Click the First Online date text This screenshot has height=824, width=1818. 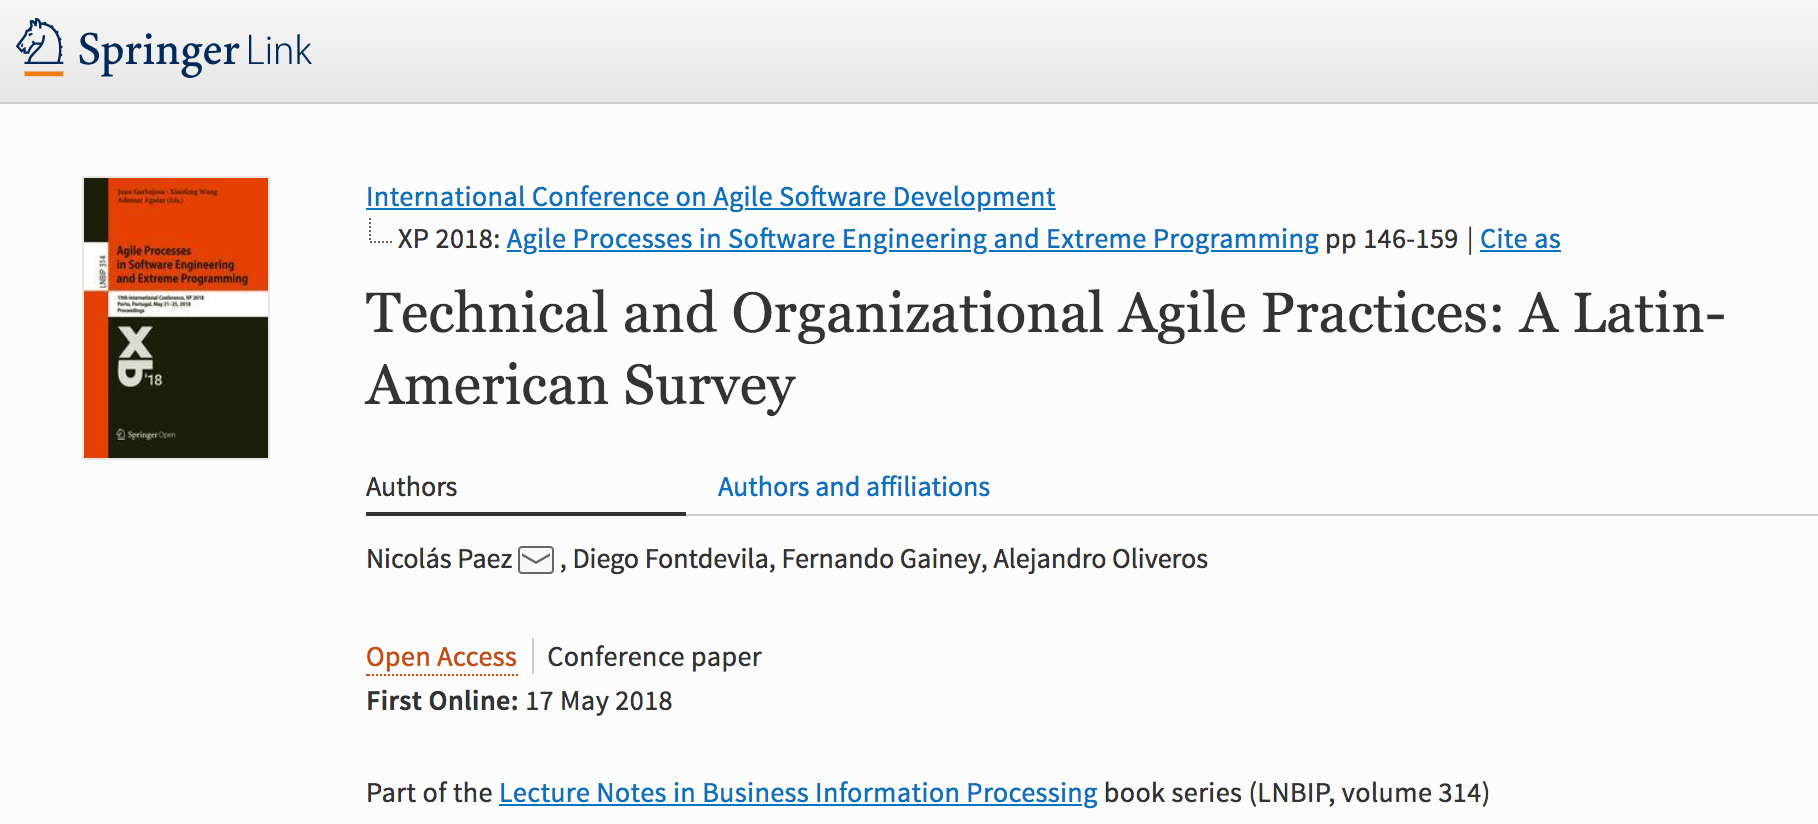point(598,701)
